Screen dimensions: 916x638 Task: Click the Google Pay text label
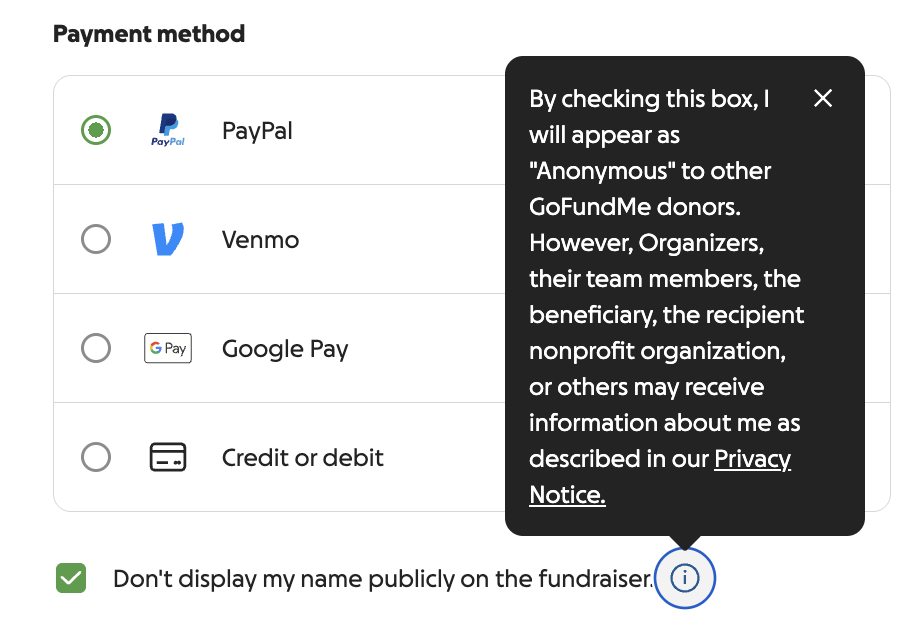[x=285, y=349]
